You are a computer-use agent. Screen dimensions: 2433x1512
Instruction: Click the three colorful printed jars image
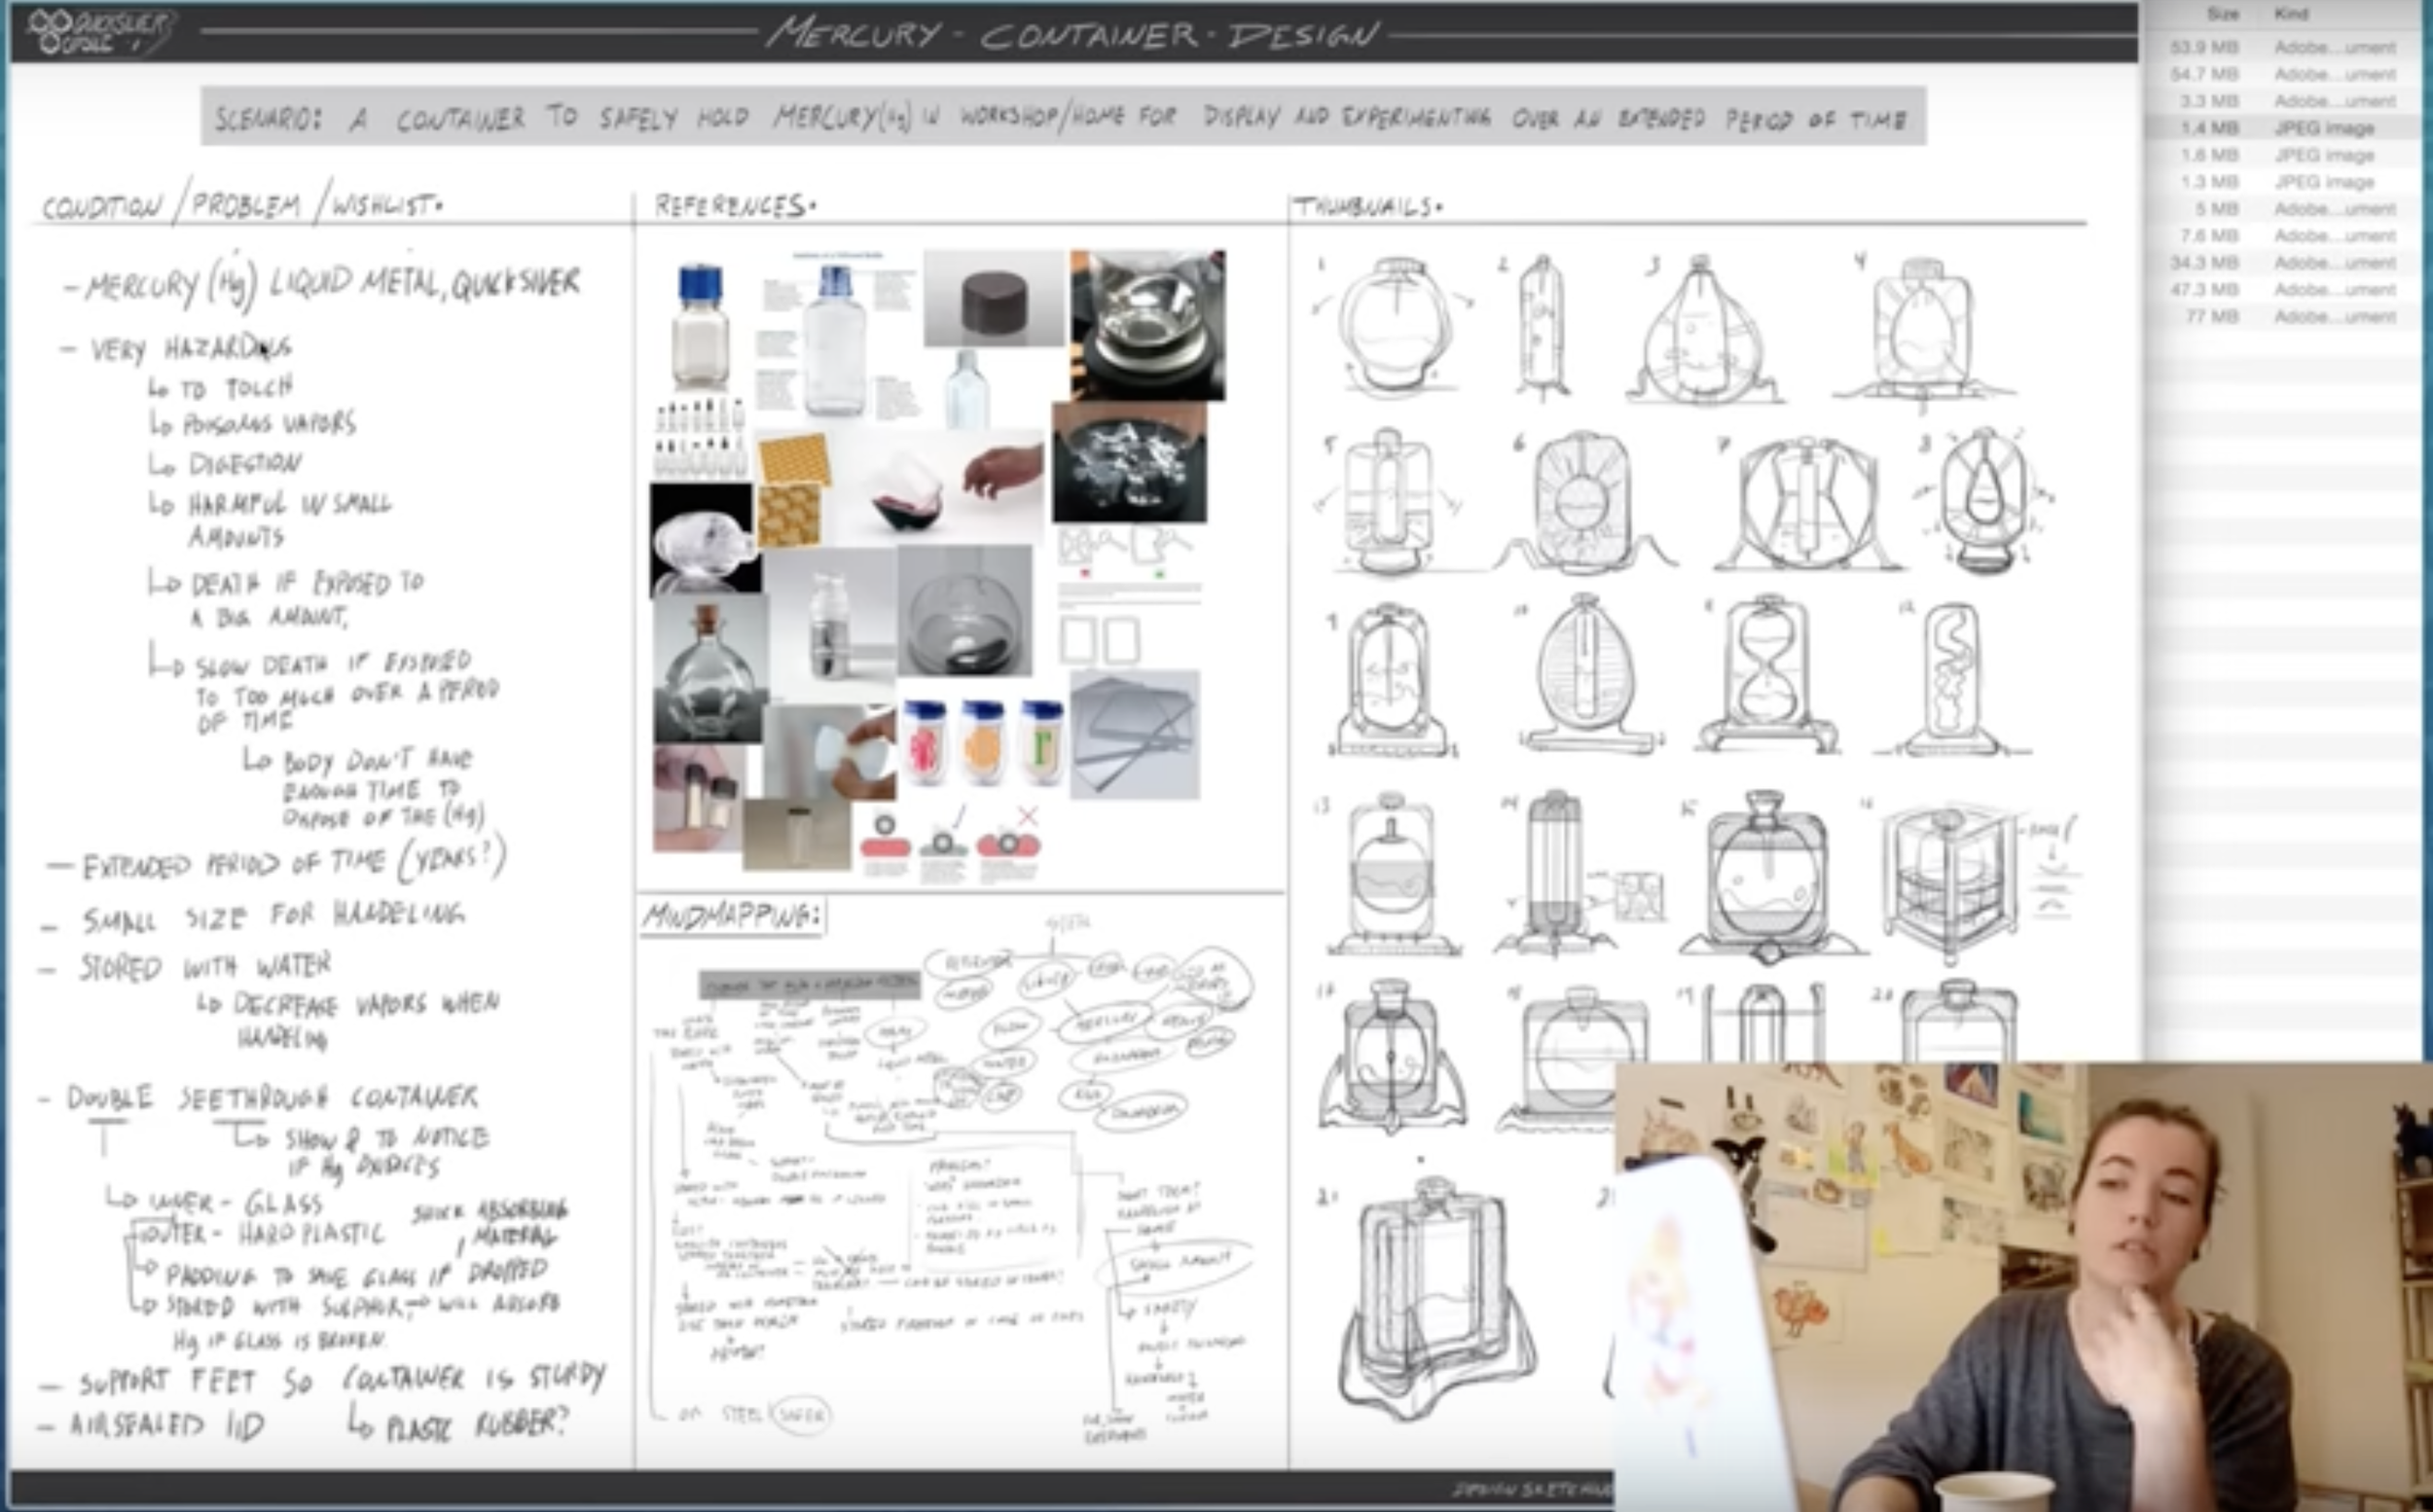[982, 741]
